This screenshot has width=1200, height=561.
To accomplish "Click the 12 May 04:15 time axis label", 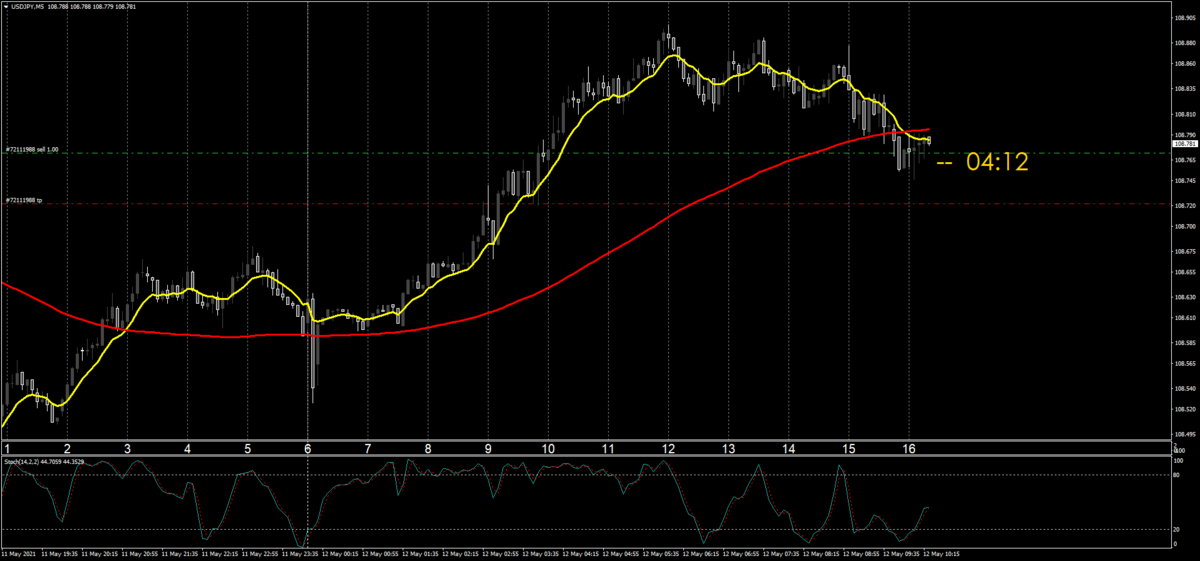I will coord(580,554).
